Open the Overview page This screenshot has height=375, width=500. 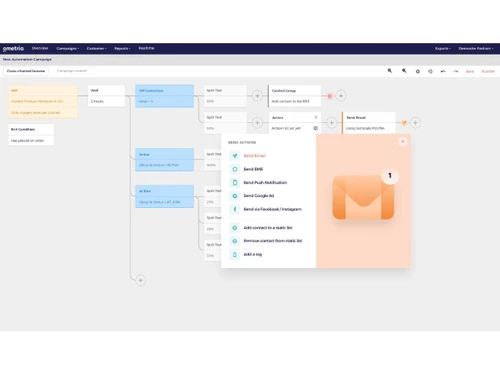click(x=40, y=48)
